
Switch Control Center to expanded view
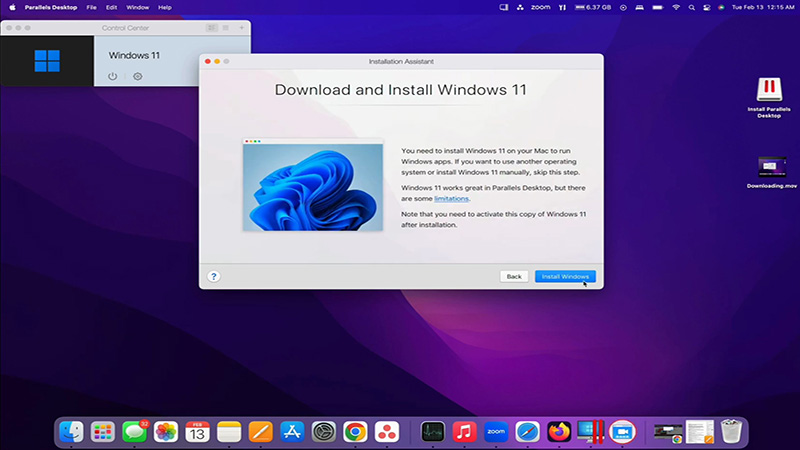[211, 28]
